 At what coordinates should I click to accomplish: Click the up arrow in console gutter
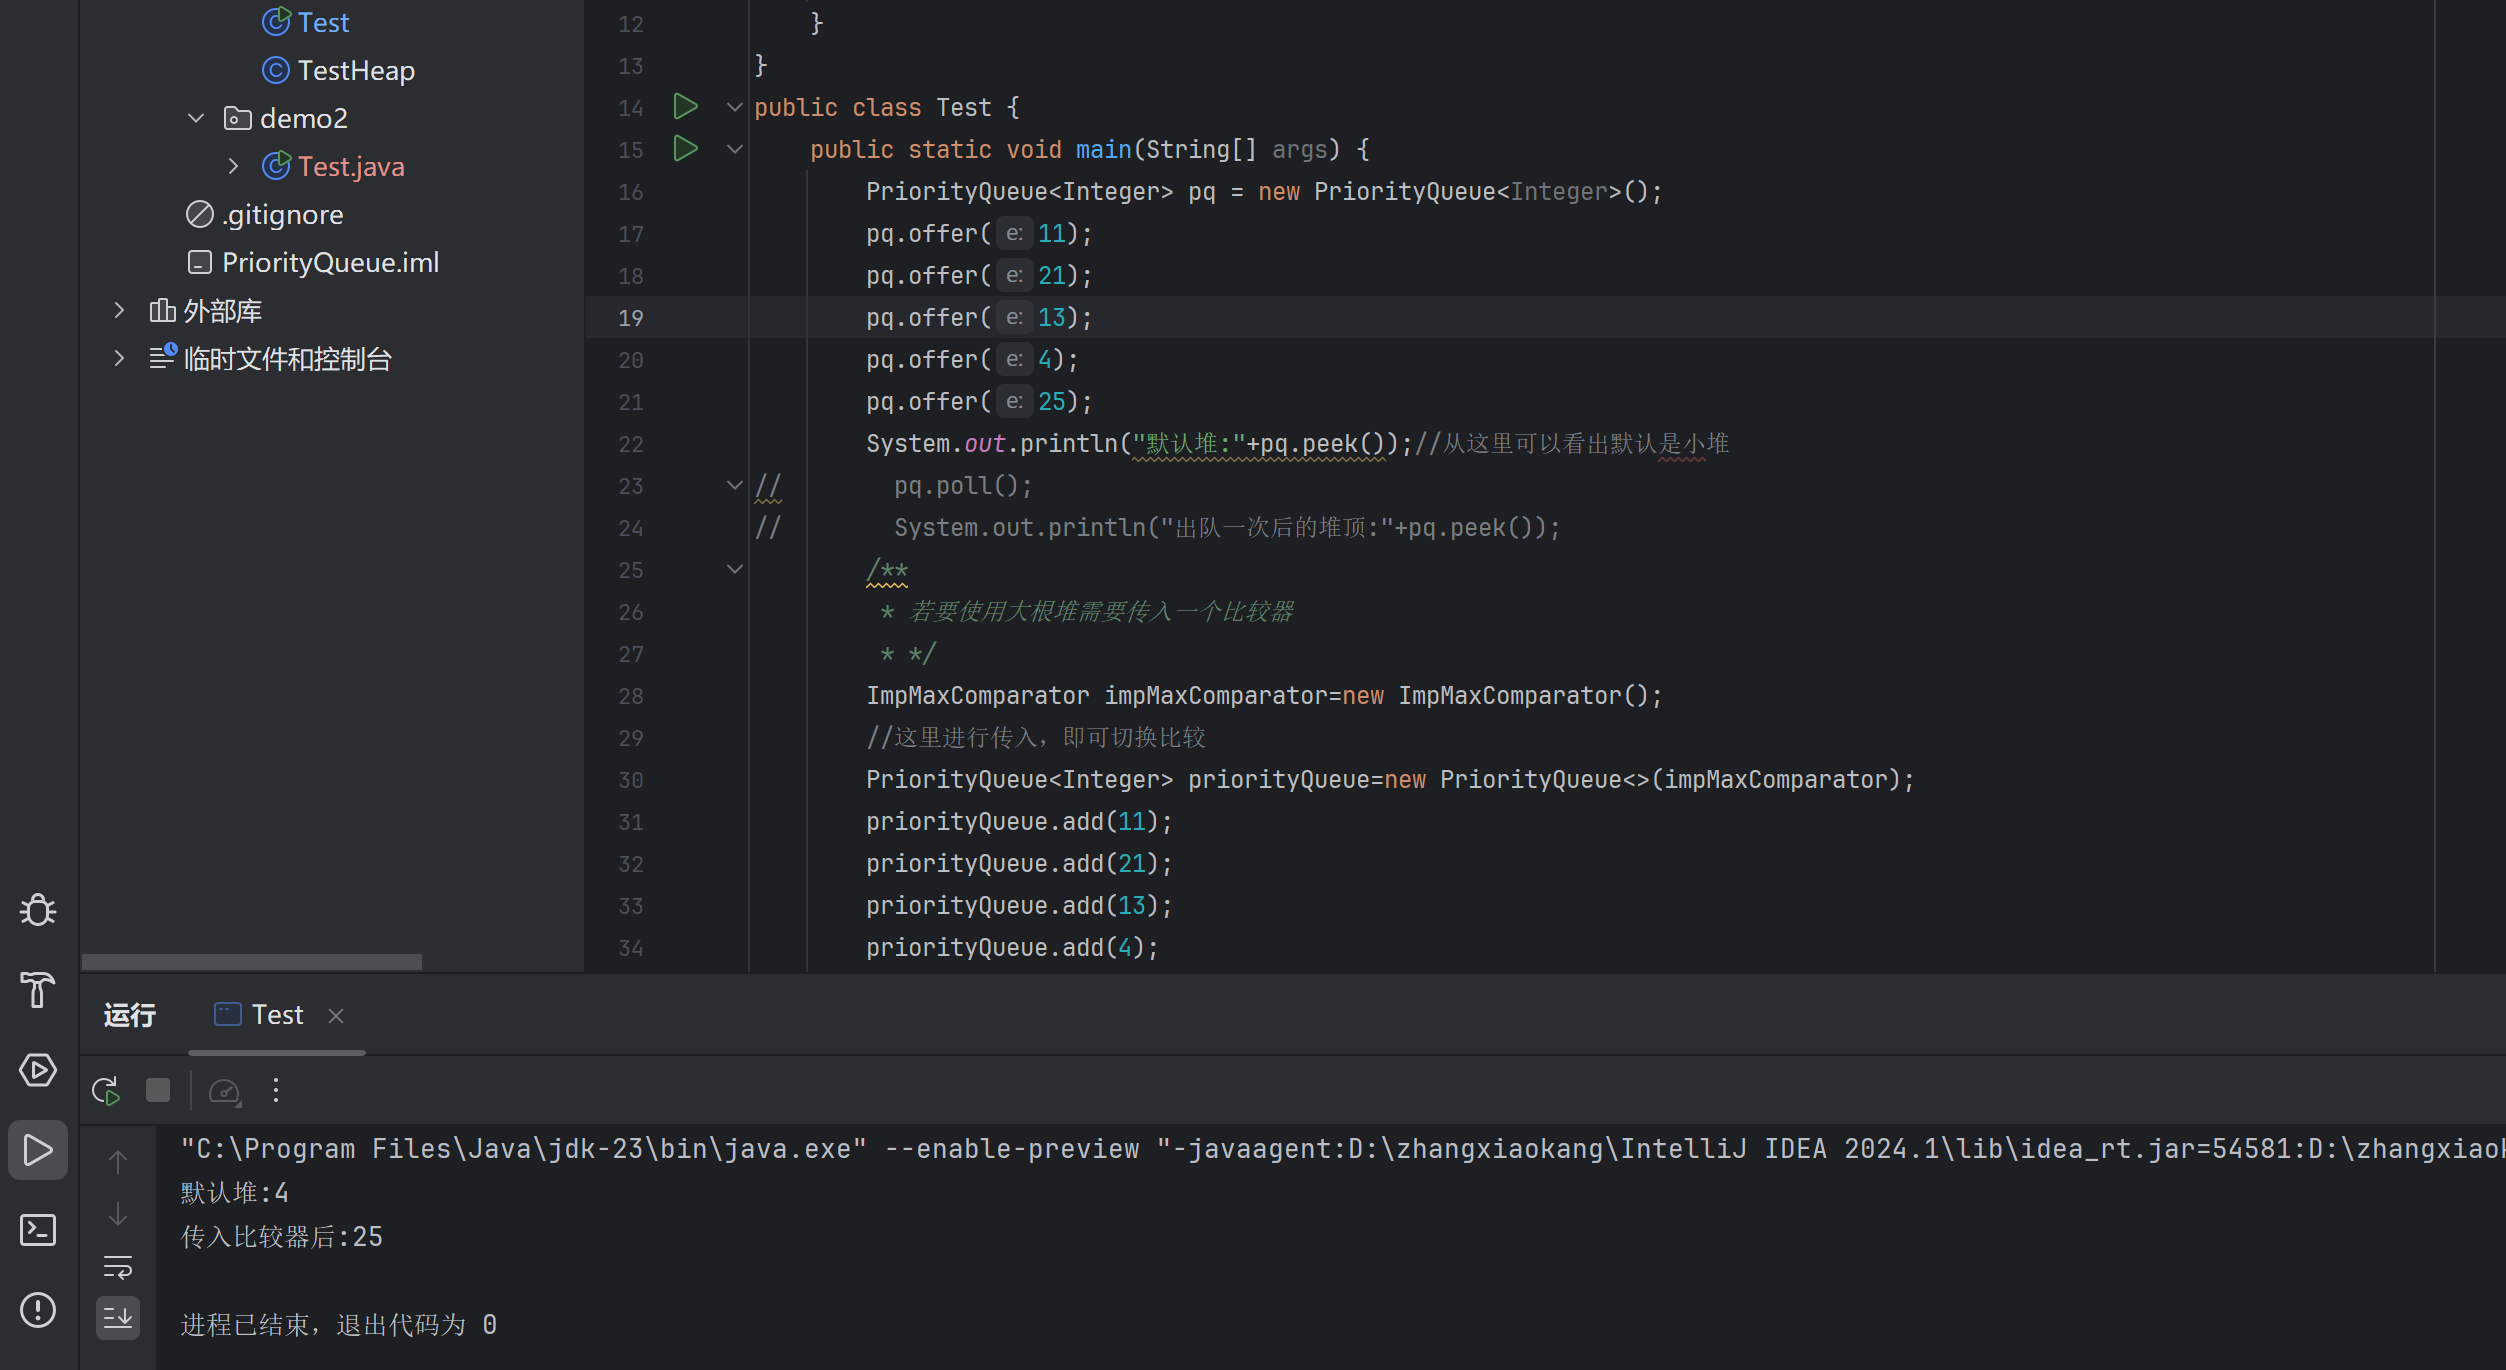(x=117, y=1160)
